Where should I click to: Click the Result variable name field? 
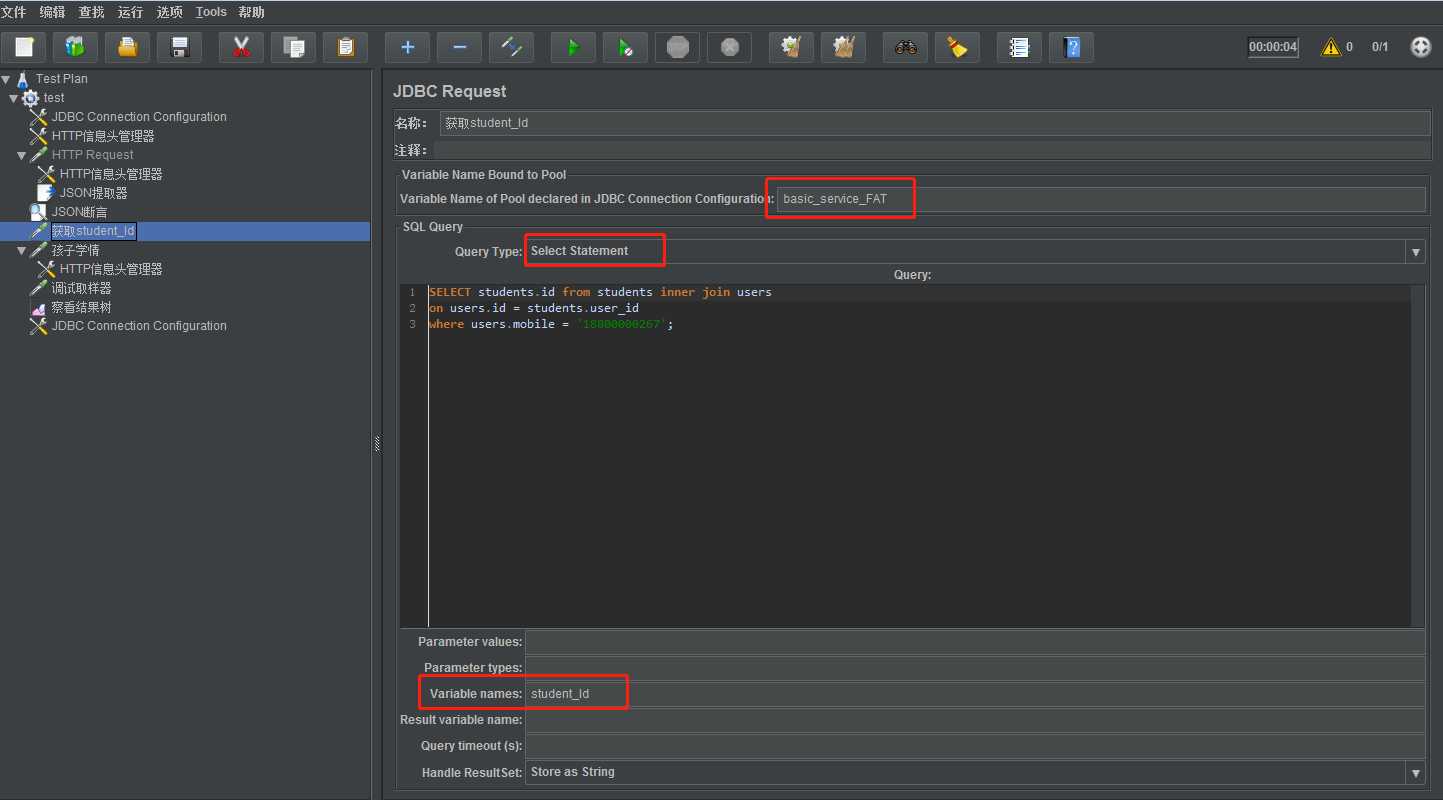pos(975,720)
